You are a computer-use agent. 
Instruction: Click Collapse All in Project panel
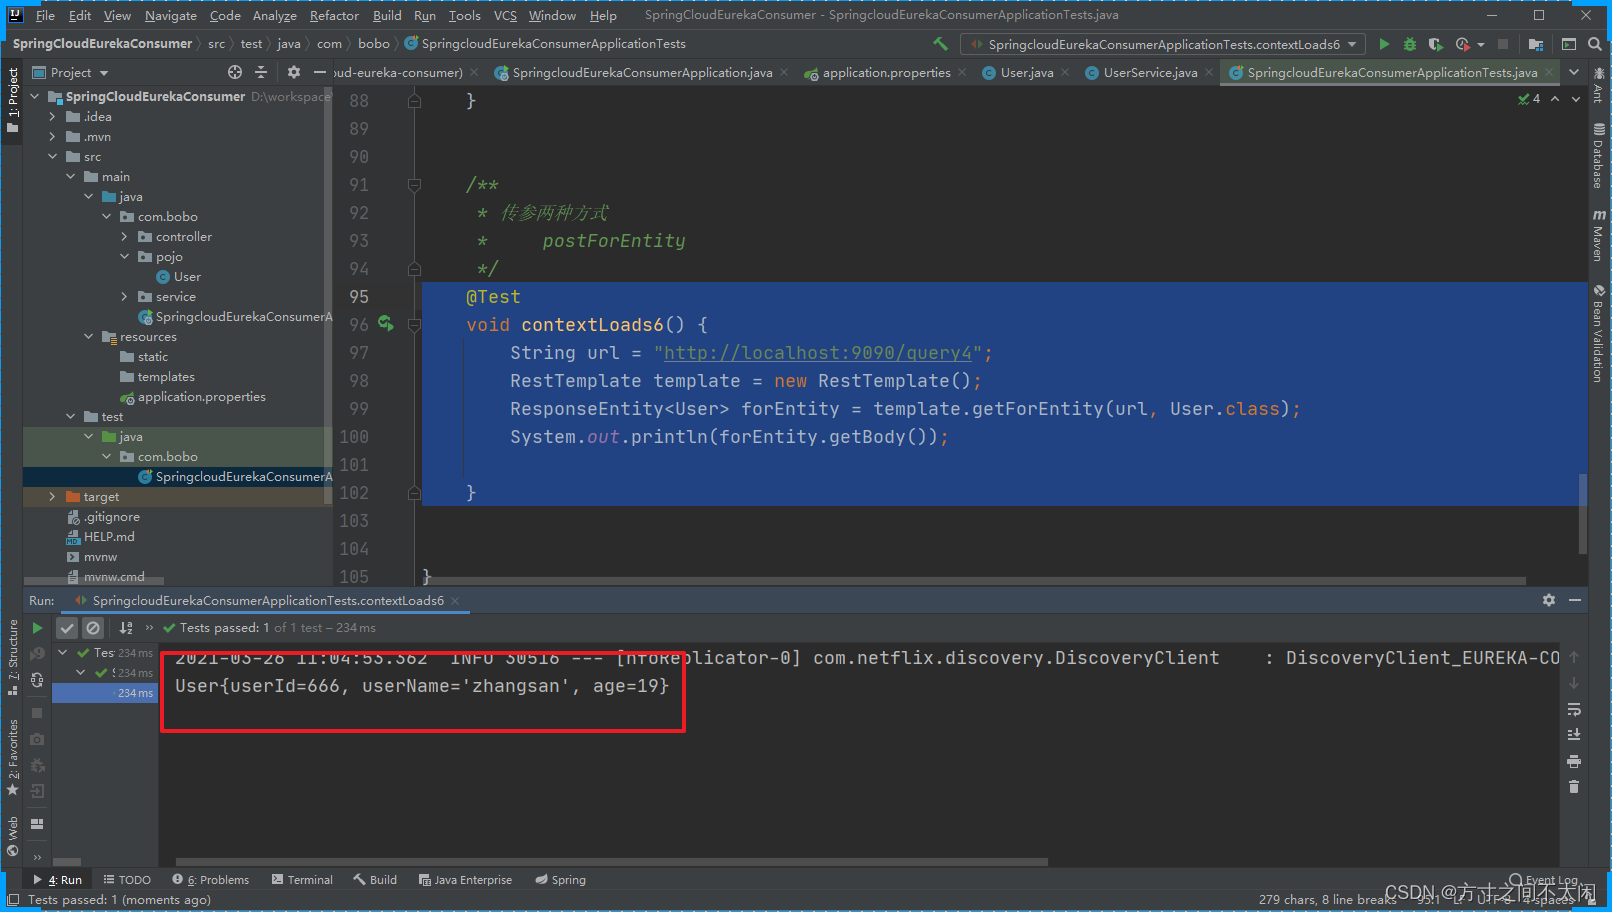click(x=261, y=72)
